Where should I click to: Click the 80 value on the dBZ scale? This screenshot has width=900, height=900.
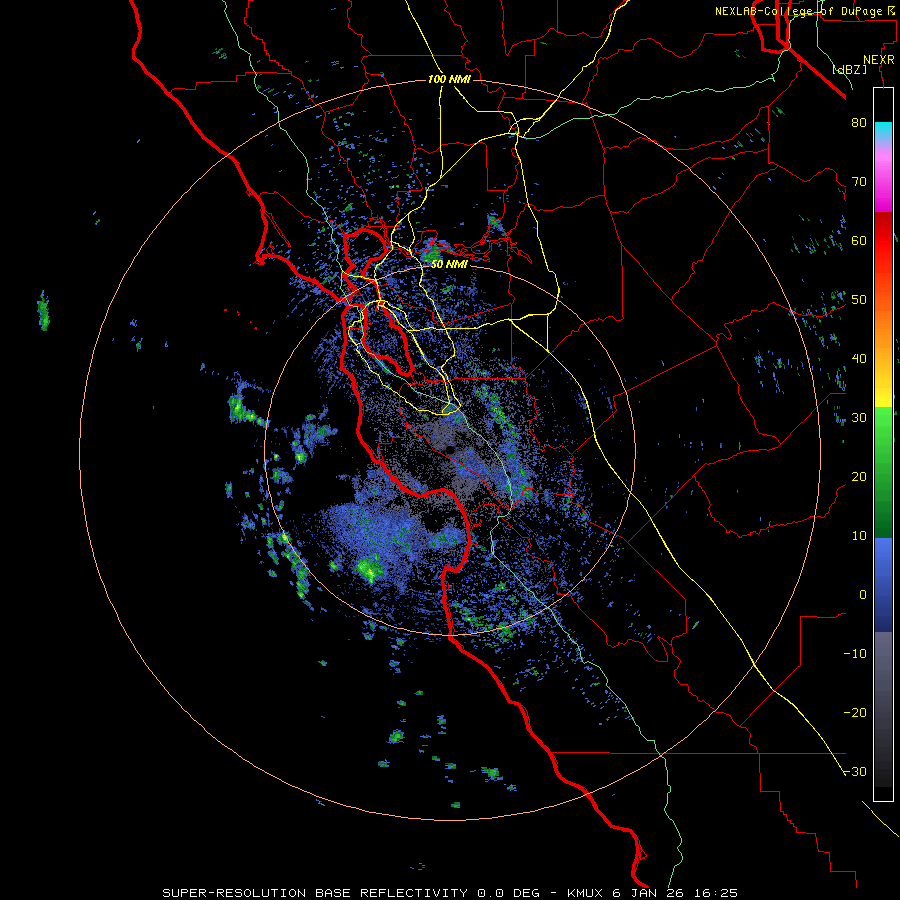point(859,122)
